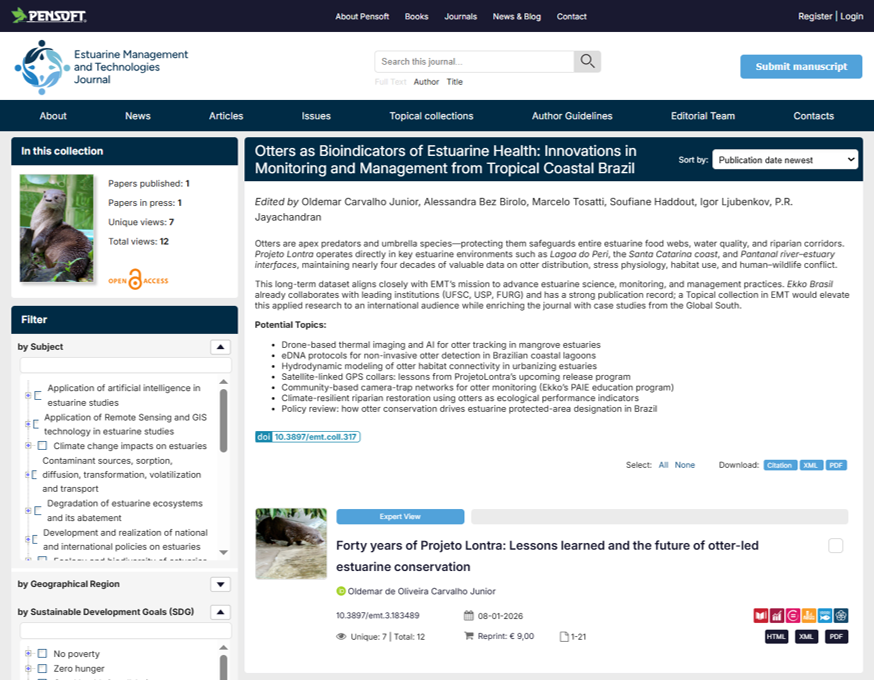Open the Topical collections menu

click(431, 116)
